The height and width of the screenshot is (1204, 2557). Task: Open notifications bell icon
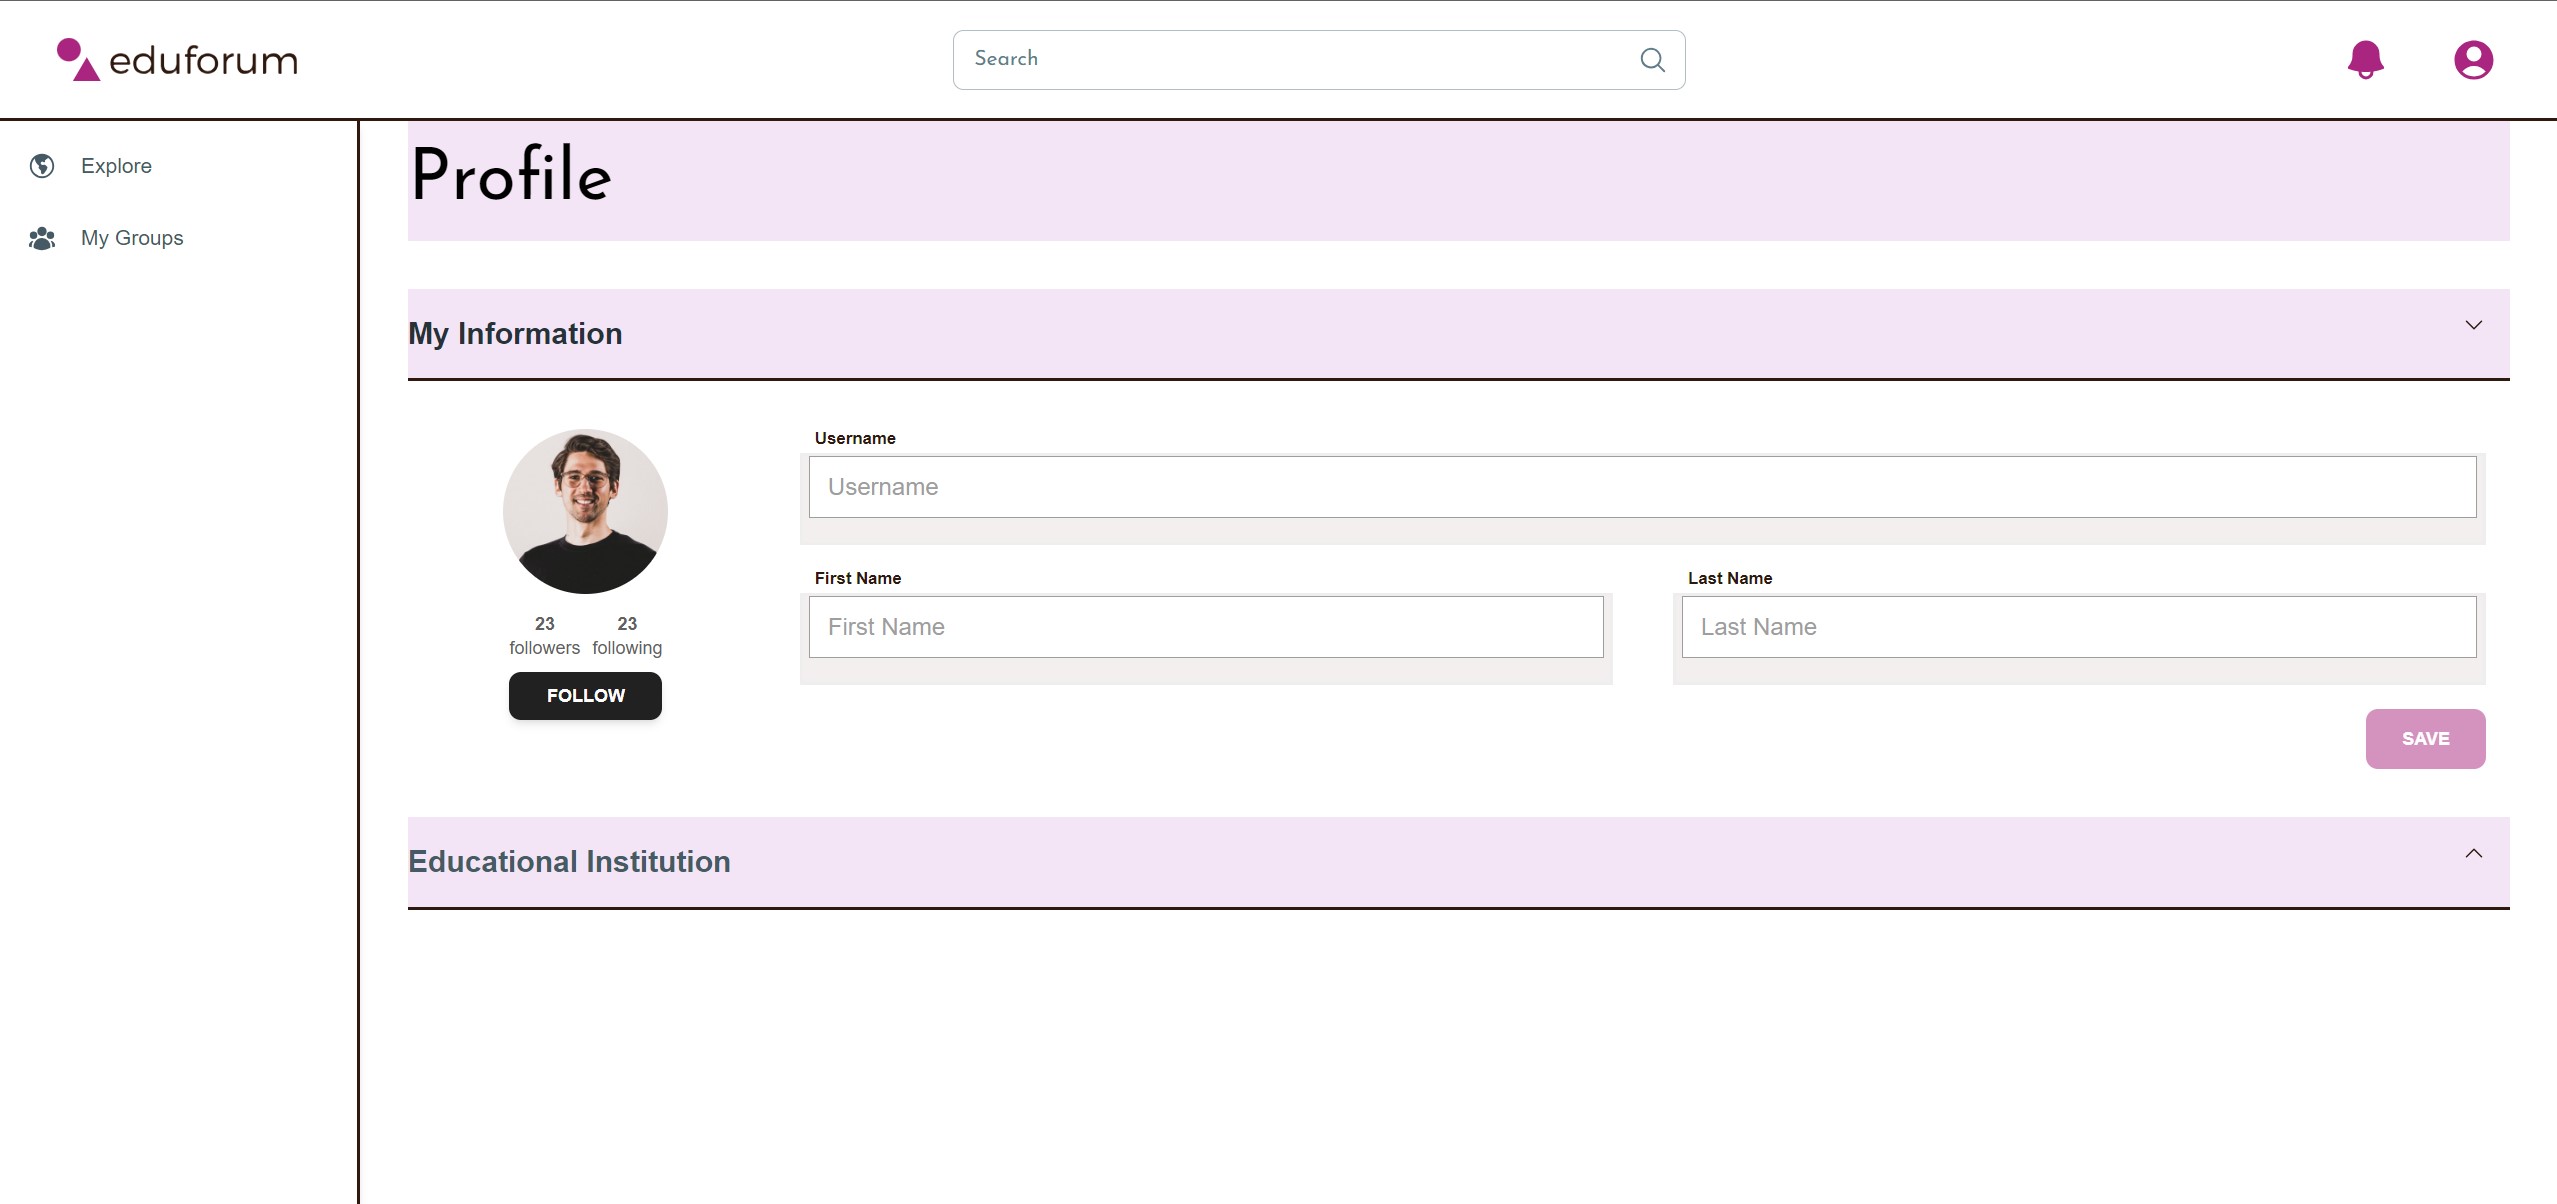tap(2365, 60)
